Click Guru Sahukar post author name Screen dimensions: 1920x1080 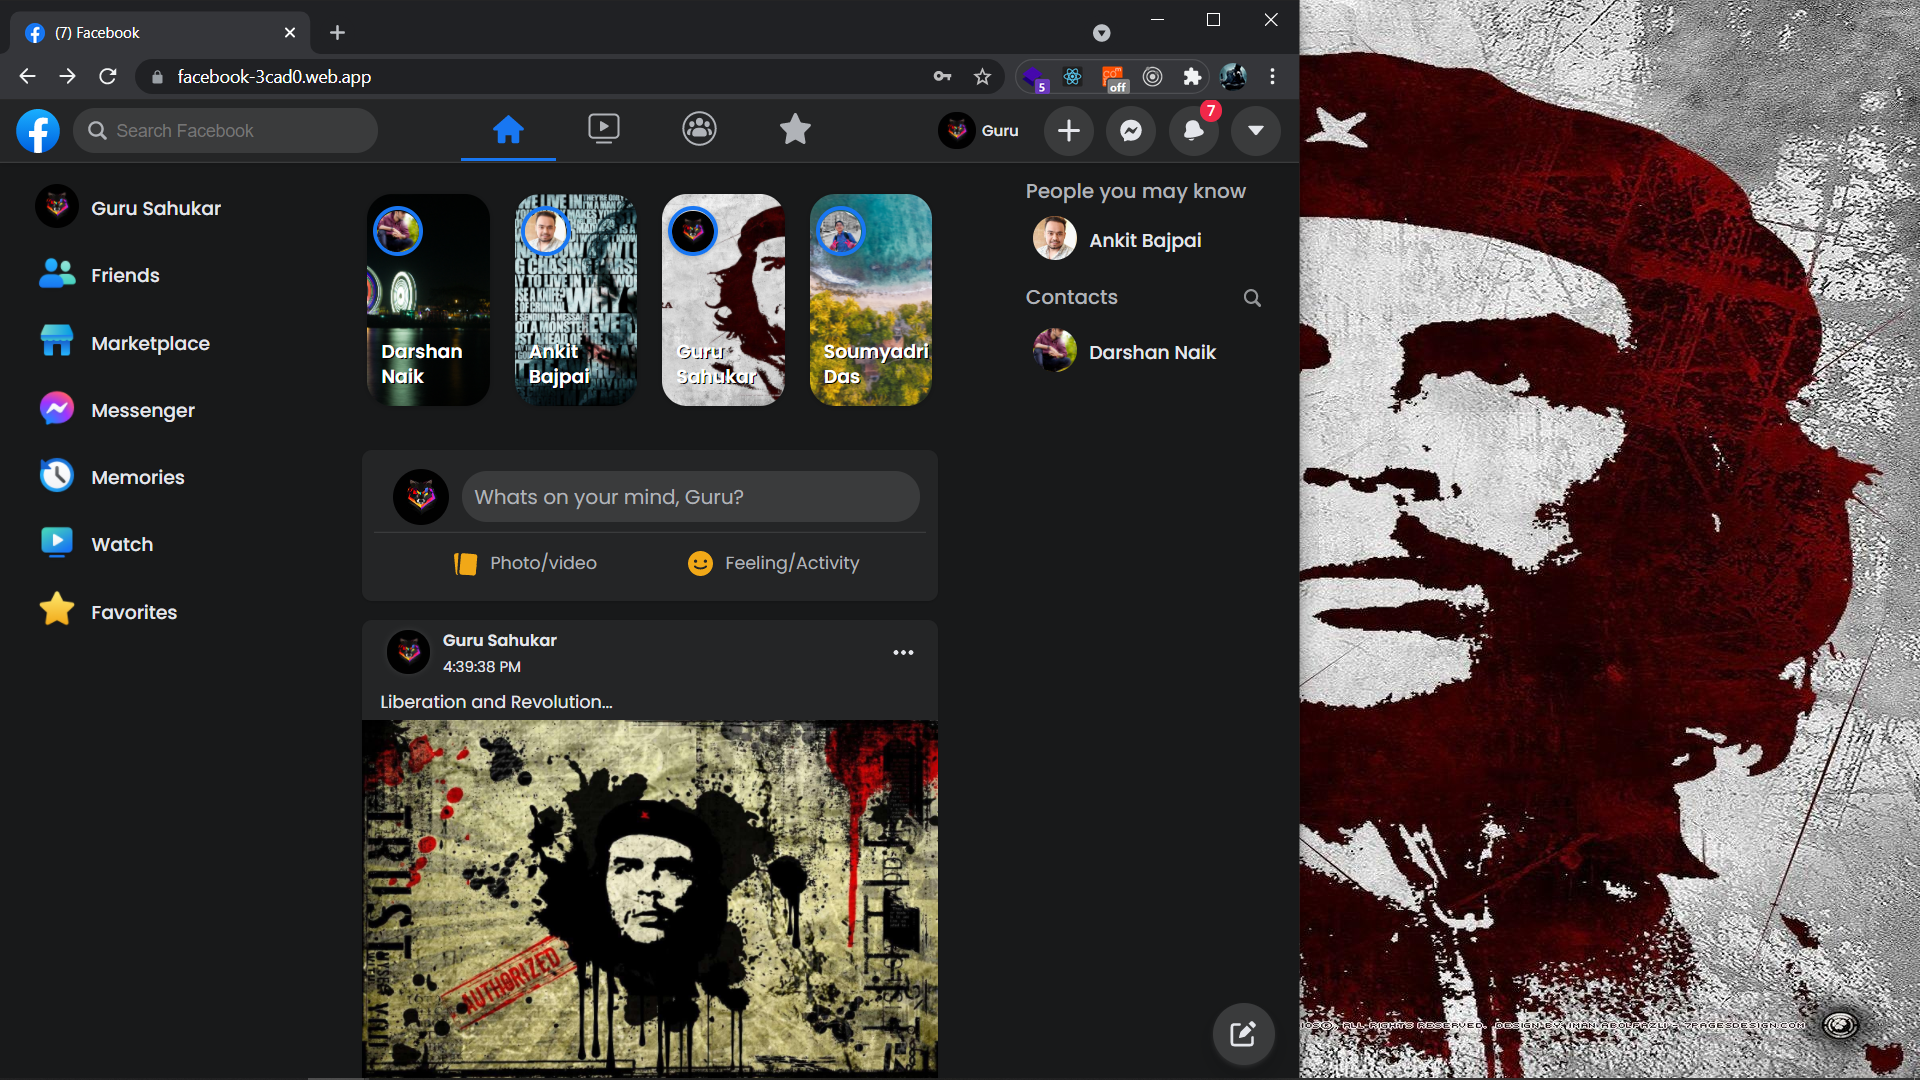(499, 640)
